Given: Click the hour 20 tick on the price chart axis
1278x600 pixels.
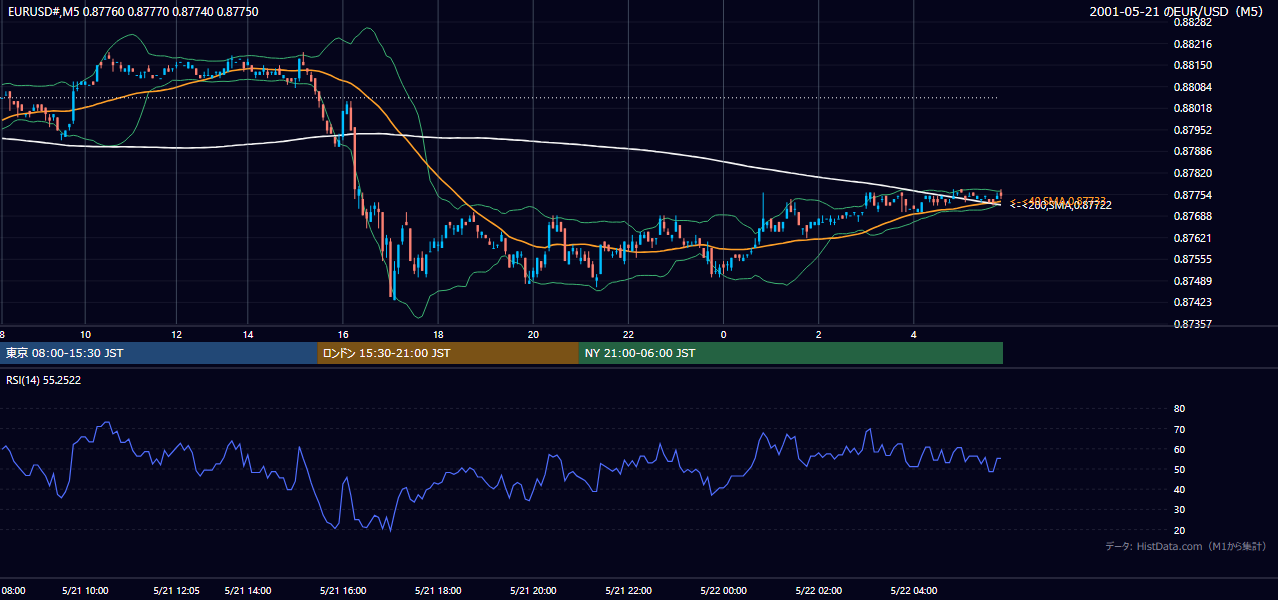Looking at the screenshot, I should 533,334.
